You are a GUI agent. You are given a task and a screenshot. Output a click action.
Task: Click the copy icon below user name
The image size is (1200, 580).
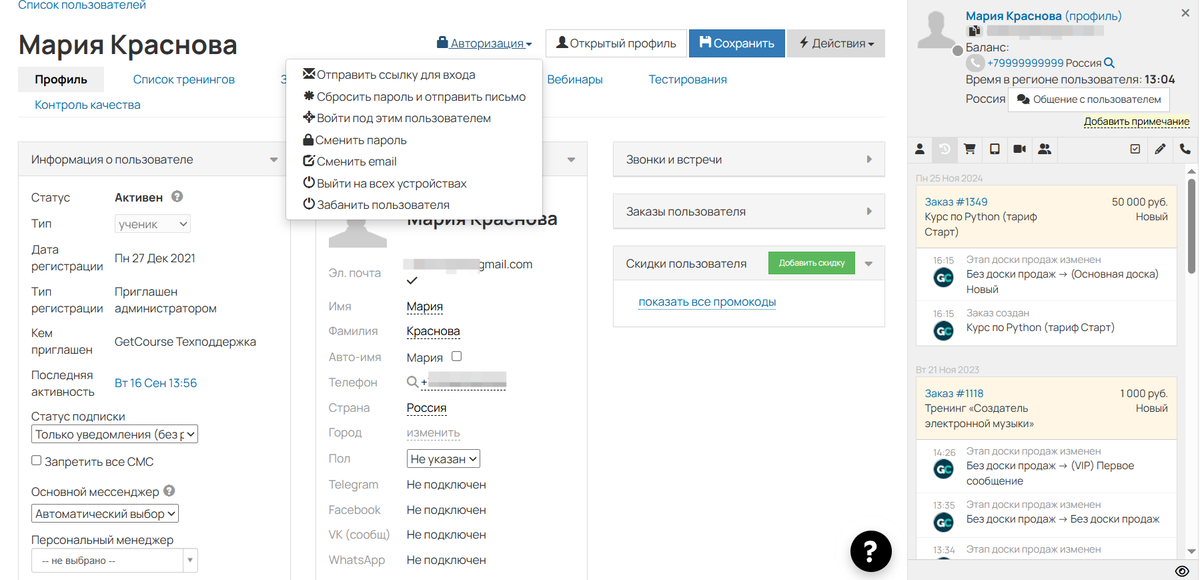pos(974,31)
